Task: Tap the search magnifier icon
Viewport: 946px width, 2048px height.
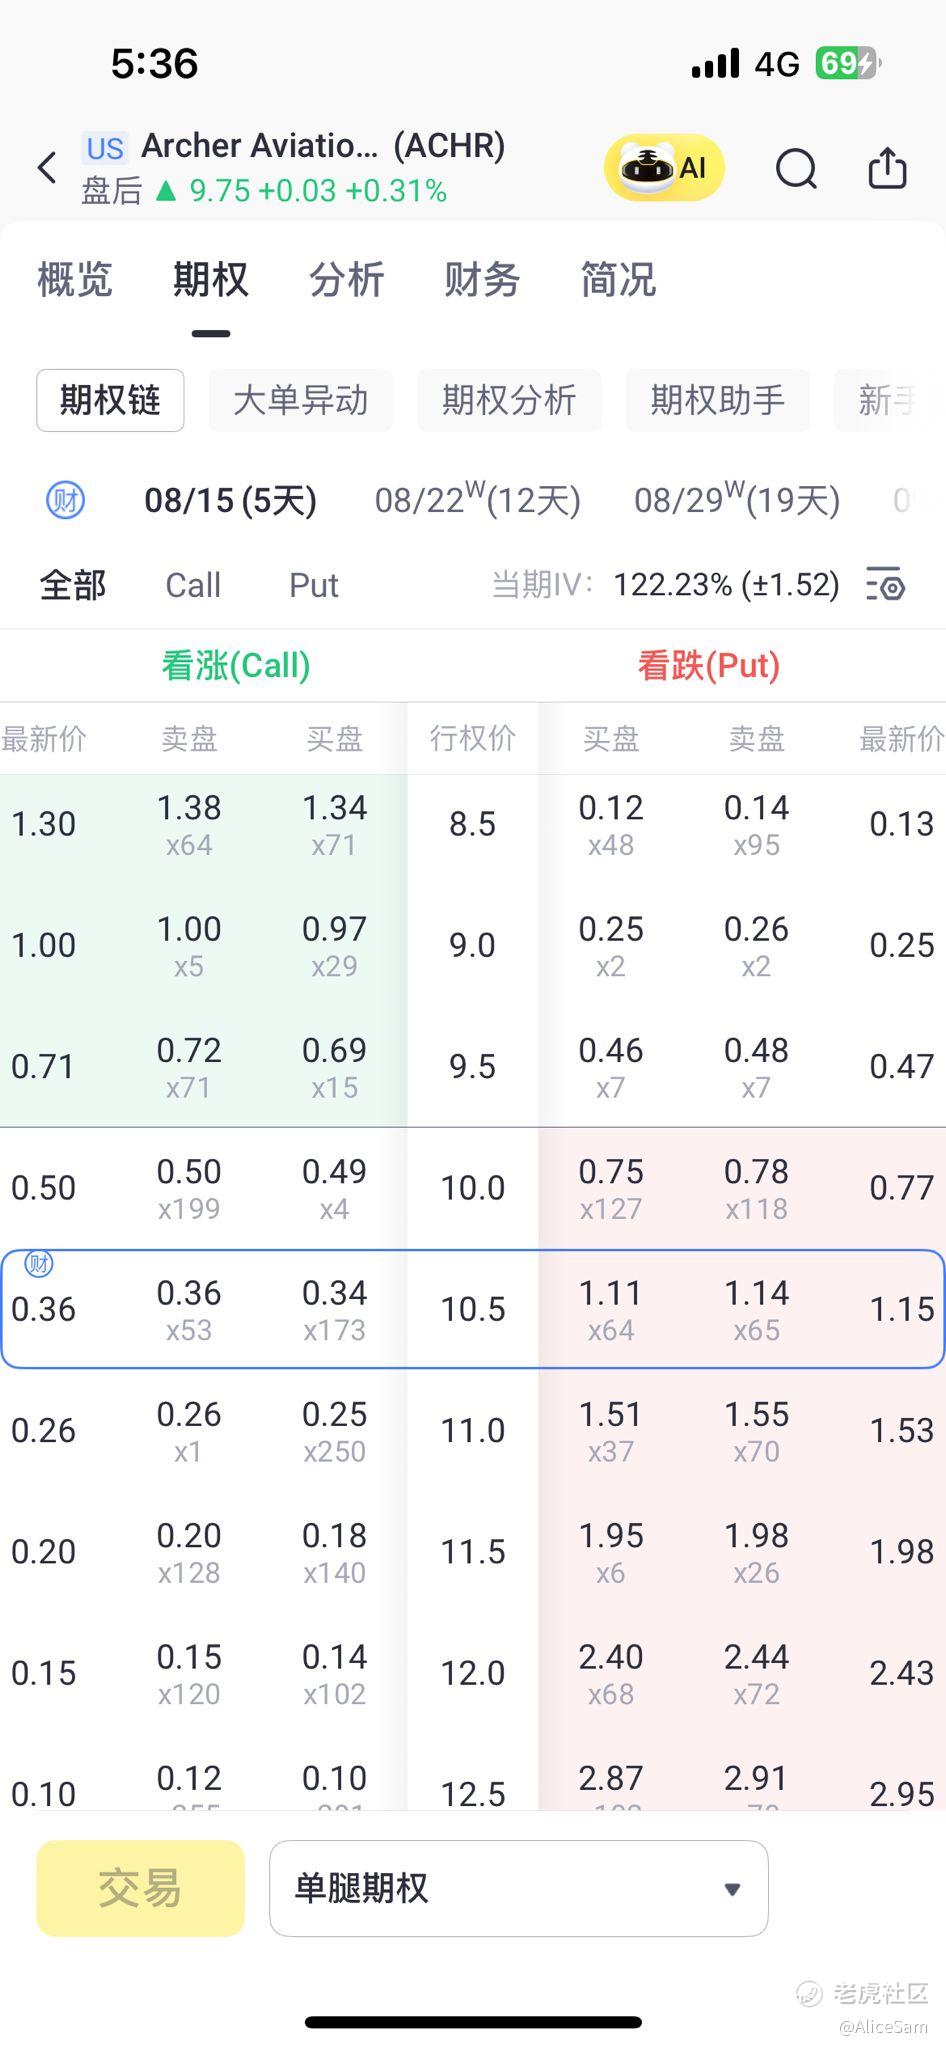Action: [x=796, y=168]
